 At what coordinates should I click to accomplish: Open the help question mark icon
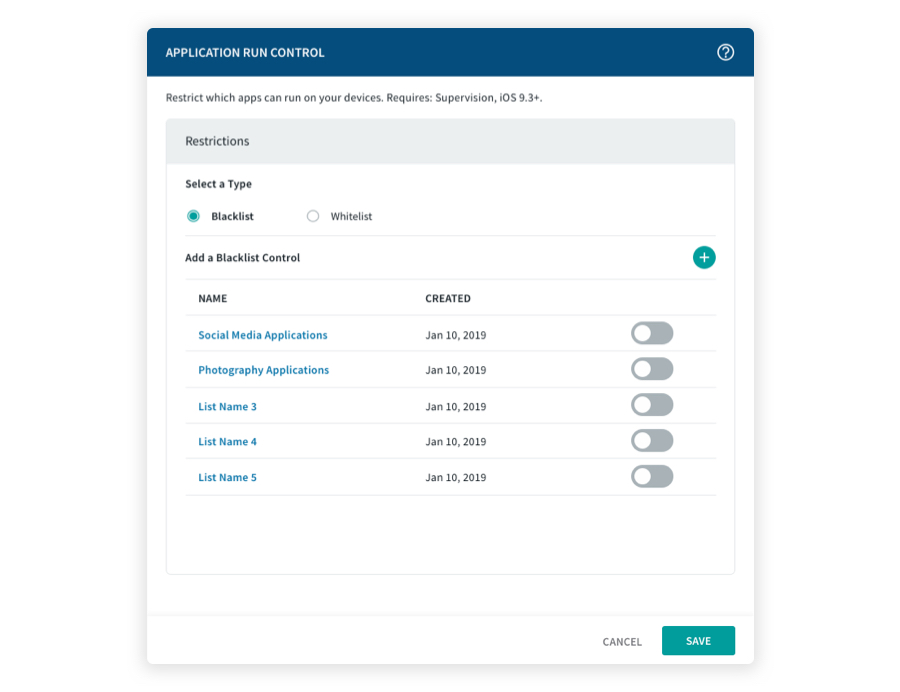(x=726, y=53)
